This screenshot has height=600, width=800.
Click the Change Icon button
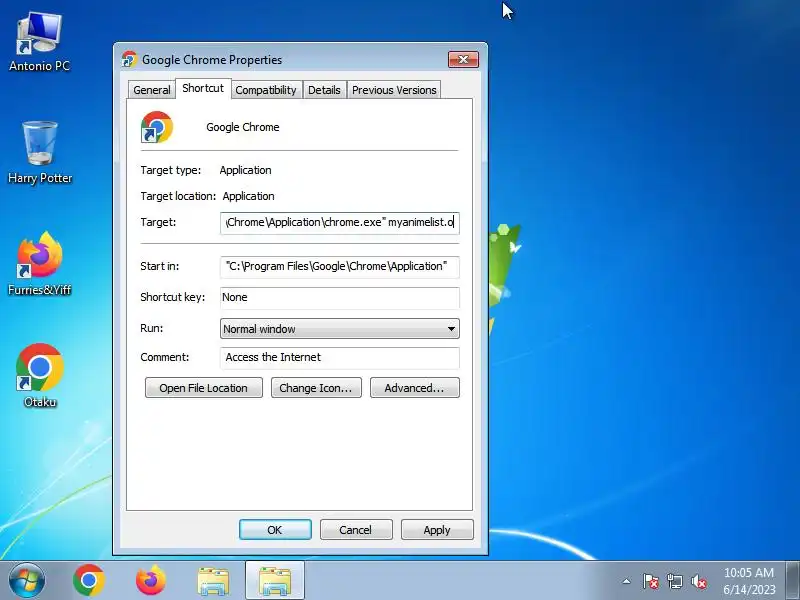[316, 388]
